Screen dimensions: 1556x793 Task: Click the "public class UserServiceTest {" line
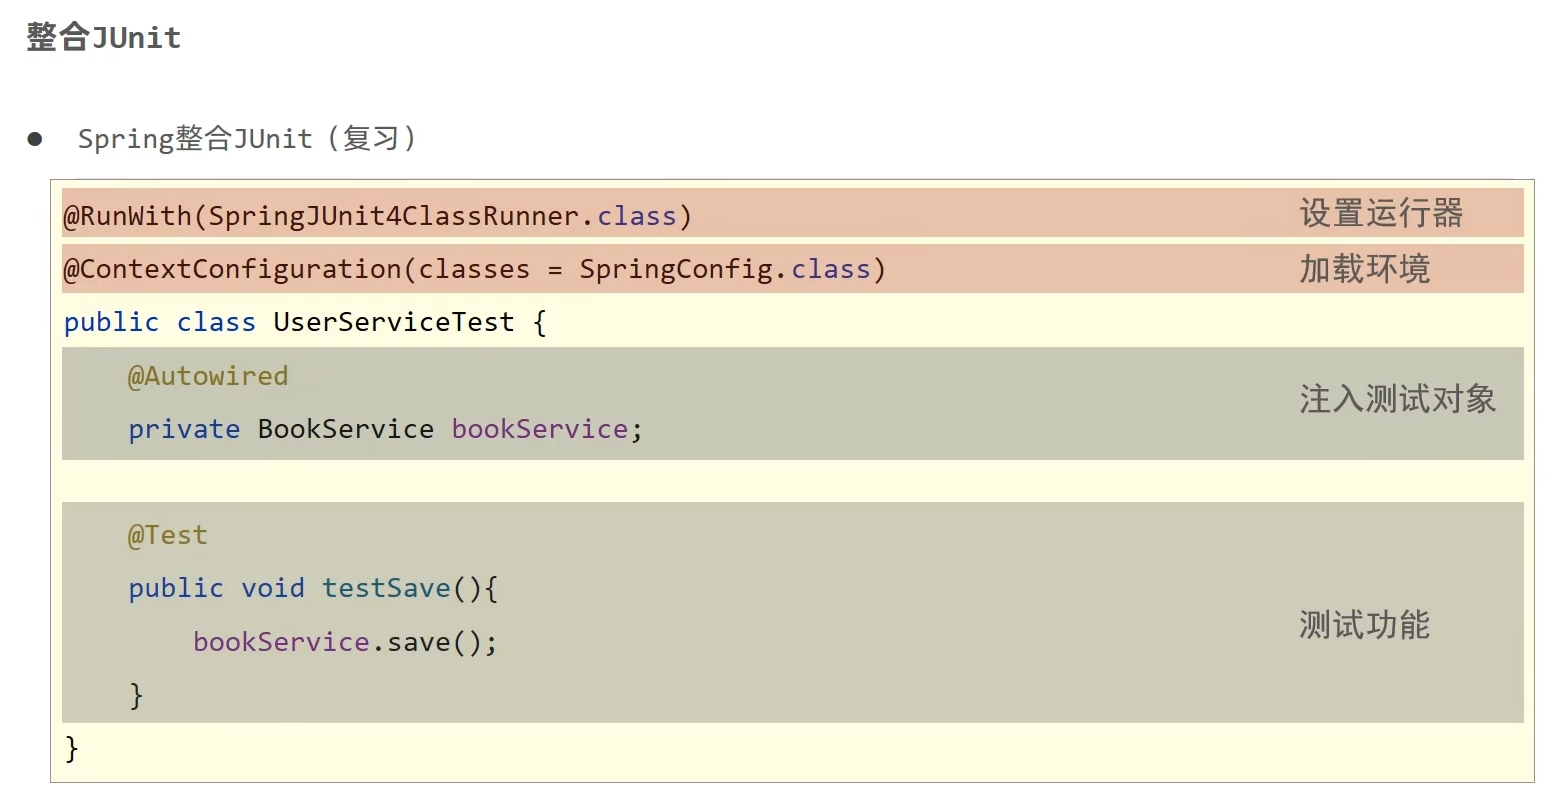point(305,322)
